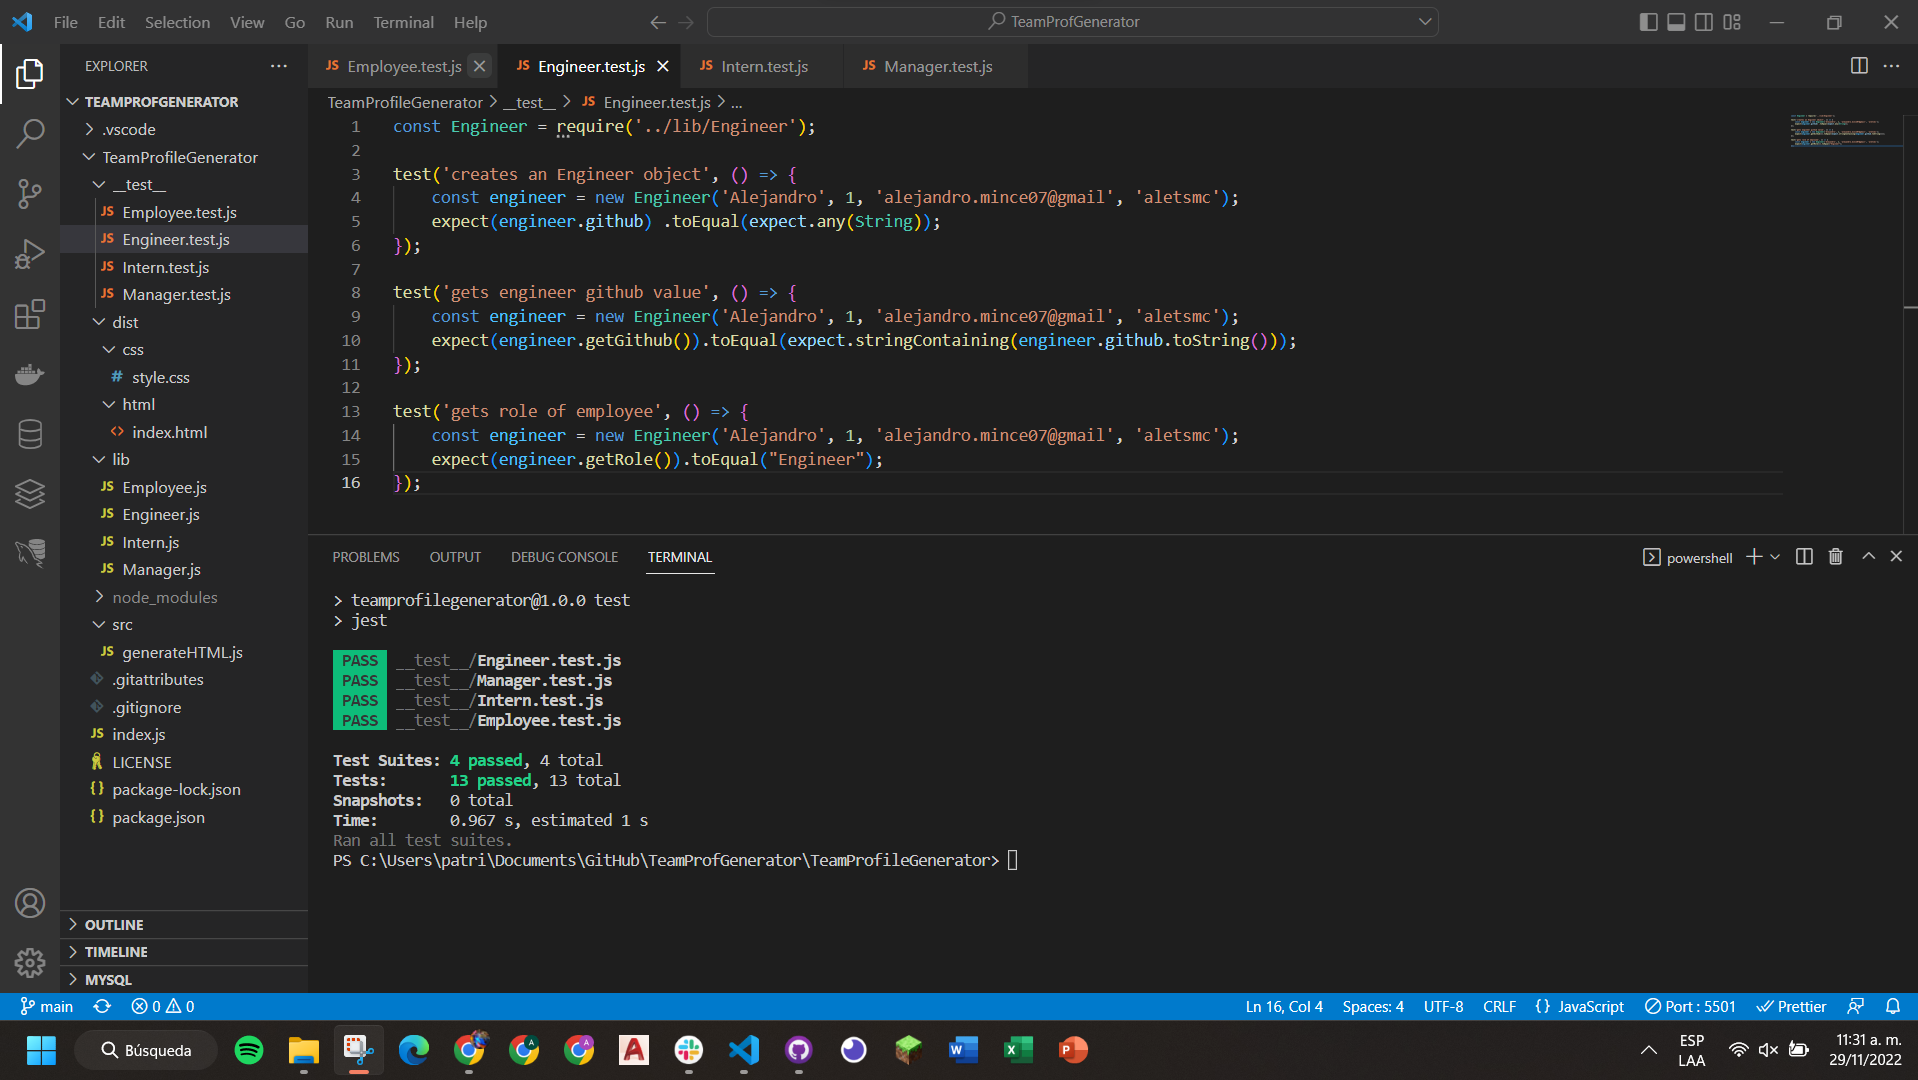
Task: Open the Run and Debug view
Action: 30,254
